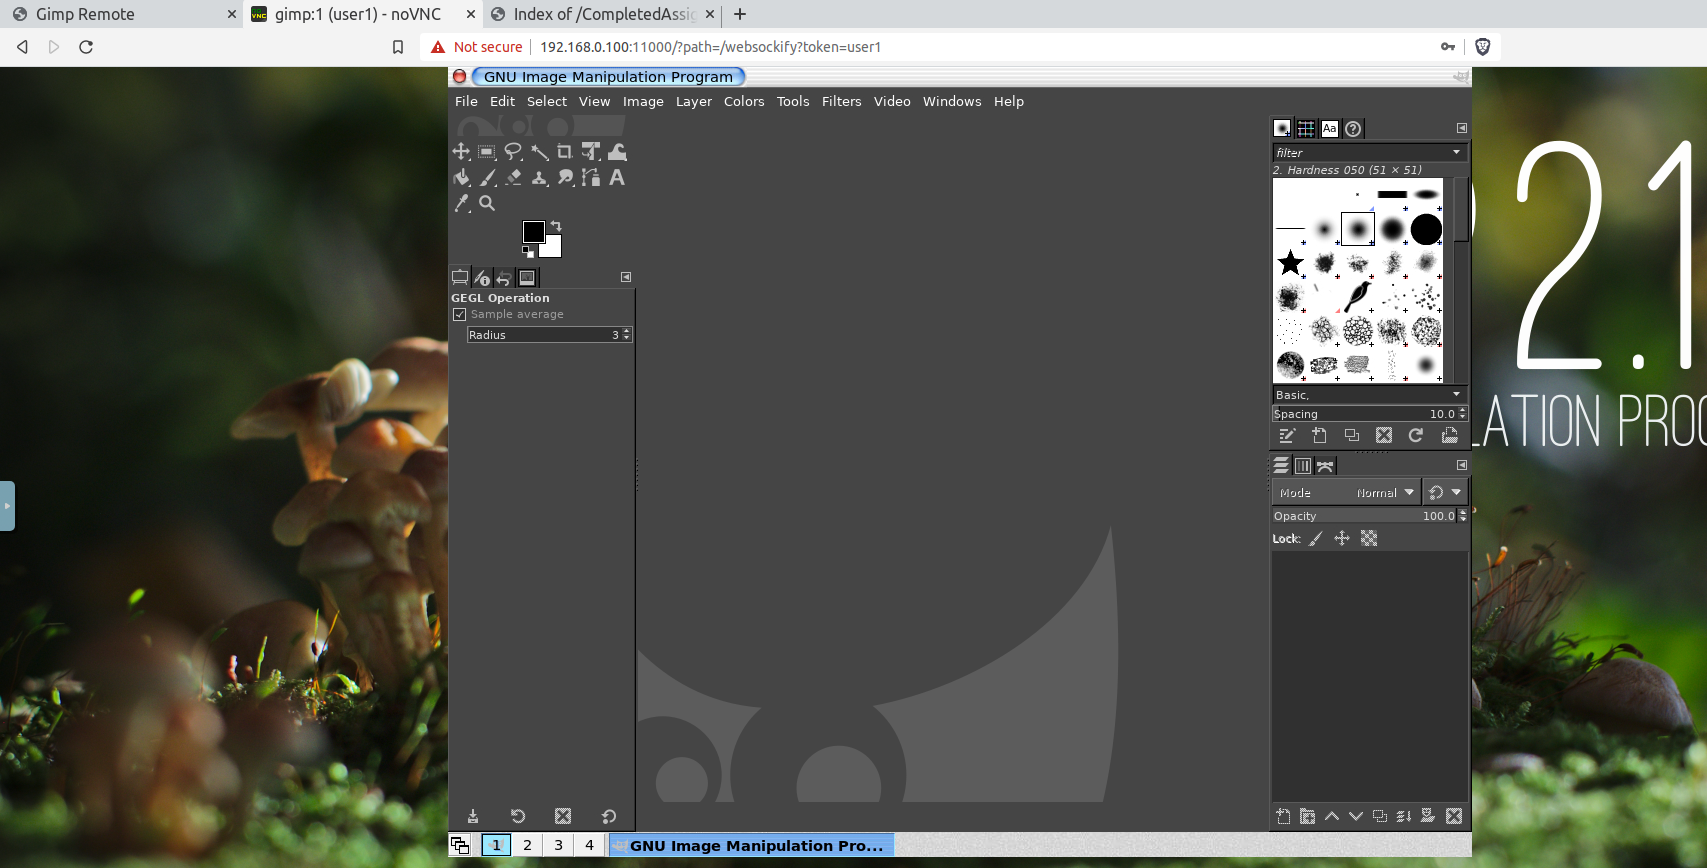Save tool preset in tool options
1707x868 pixels.
click(x=473, y=816)
